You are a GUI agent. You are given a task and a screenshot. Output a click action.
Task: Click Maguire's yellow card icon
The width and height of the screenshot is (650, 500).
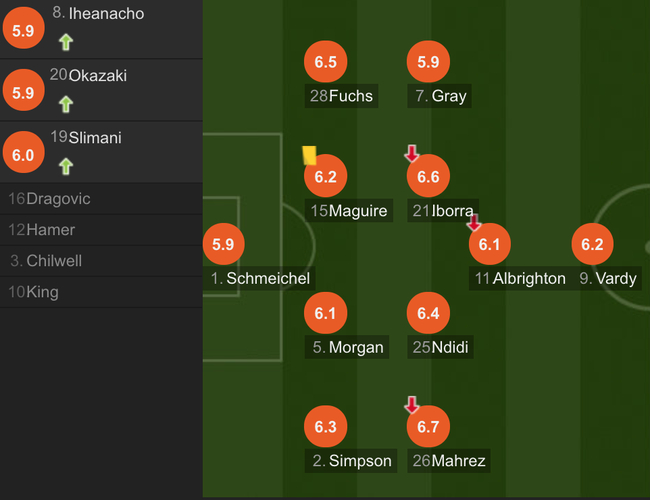click(x=309, y=155)
